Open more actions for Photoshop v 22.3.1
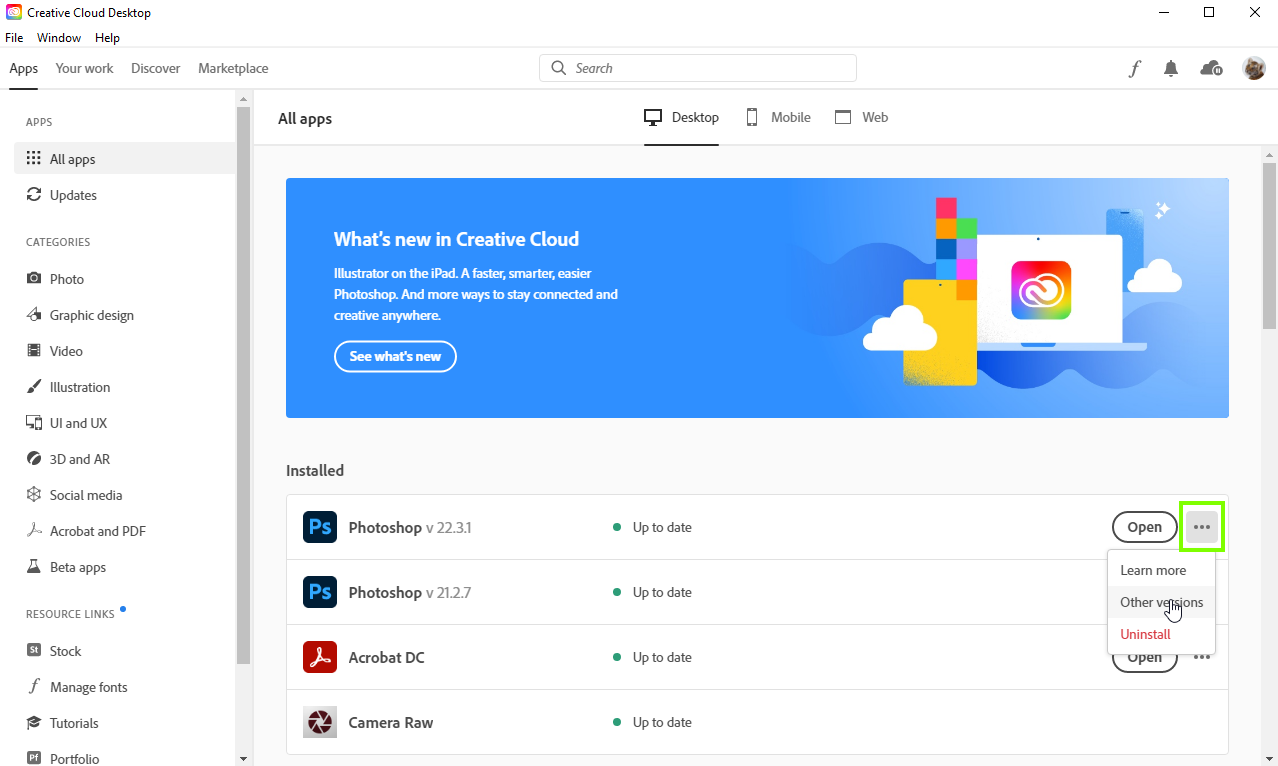1278x766 pixels. pyautogui.click(x=1202, y=527)
